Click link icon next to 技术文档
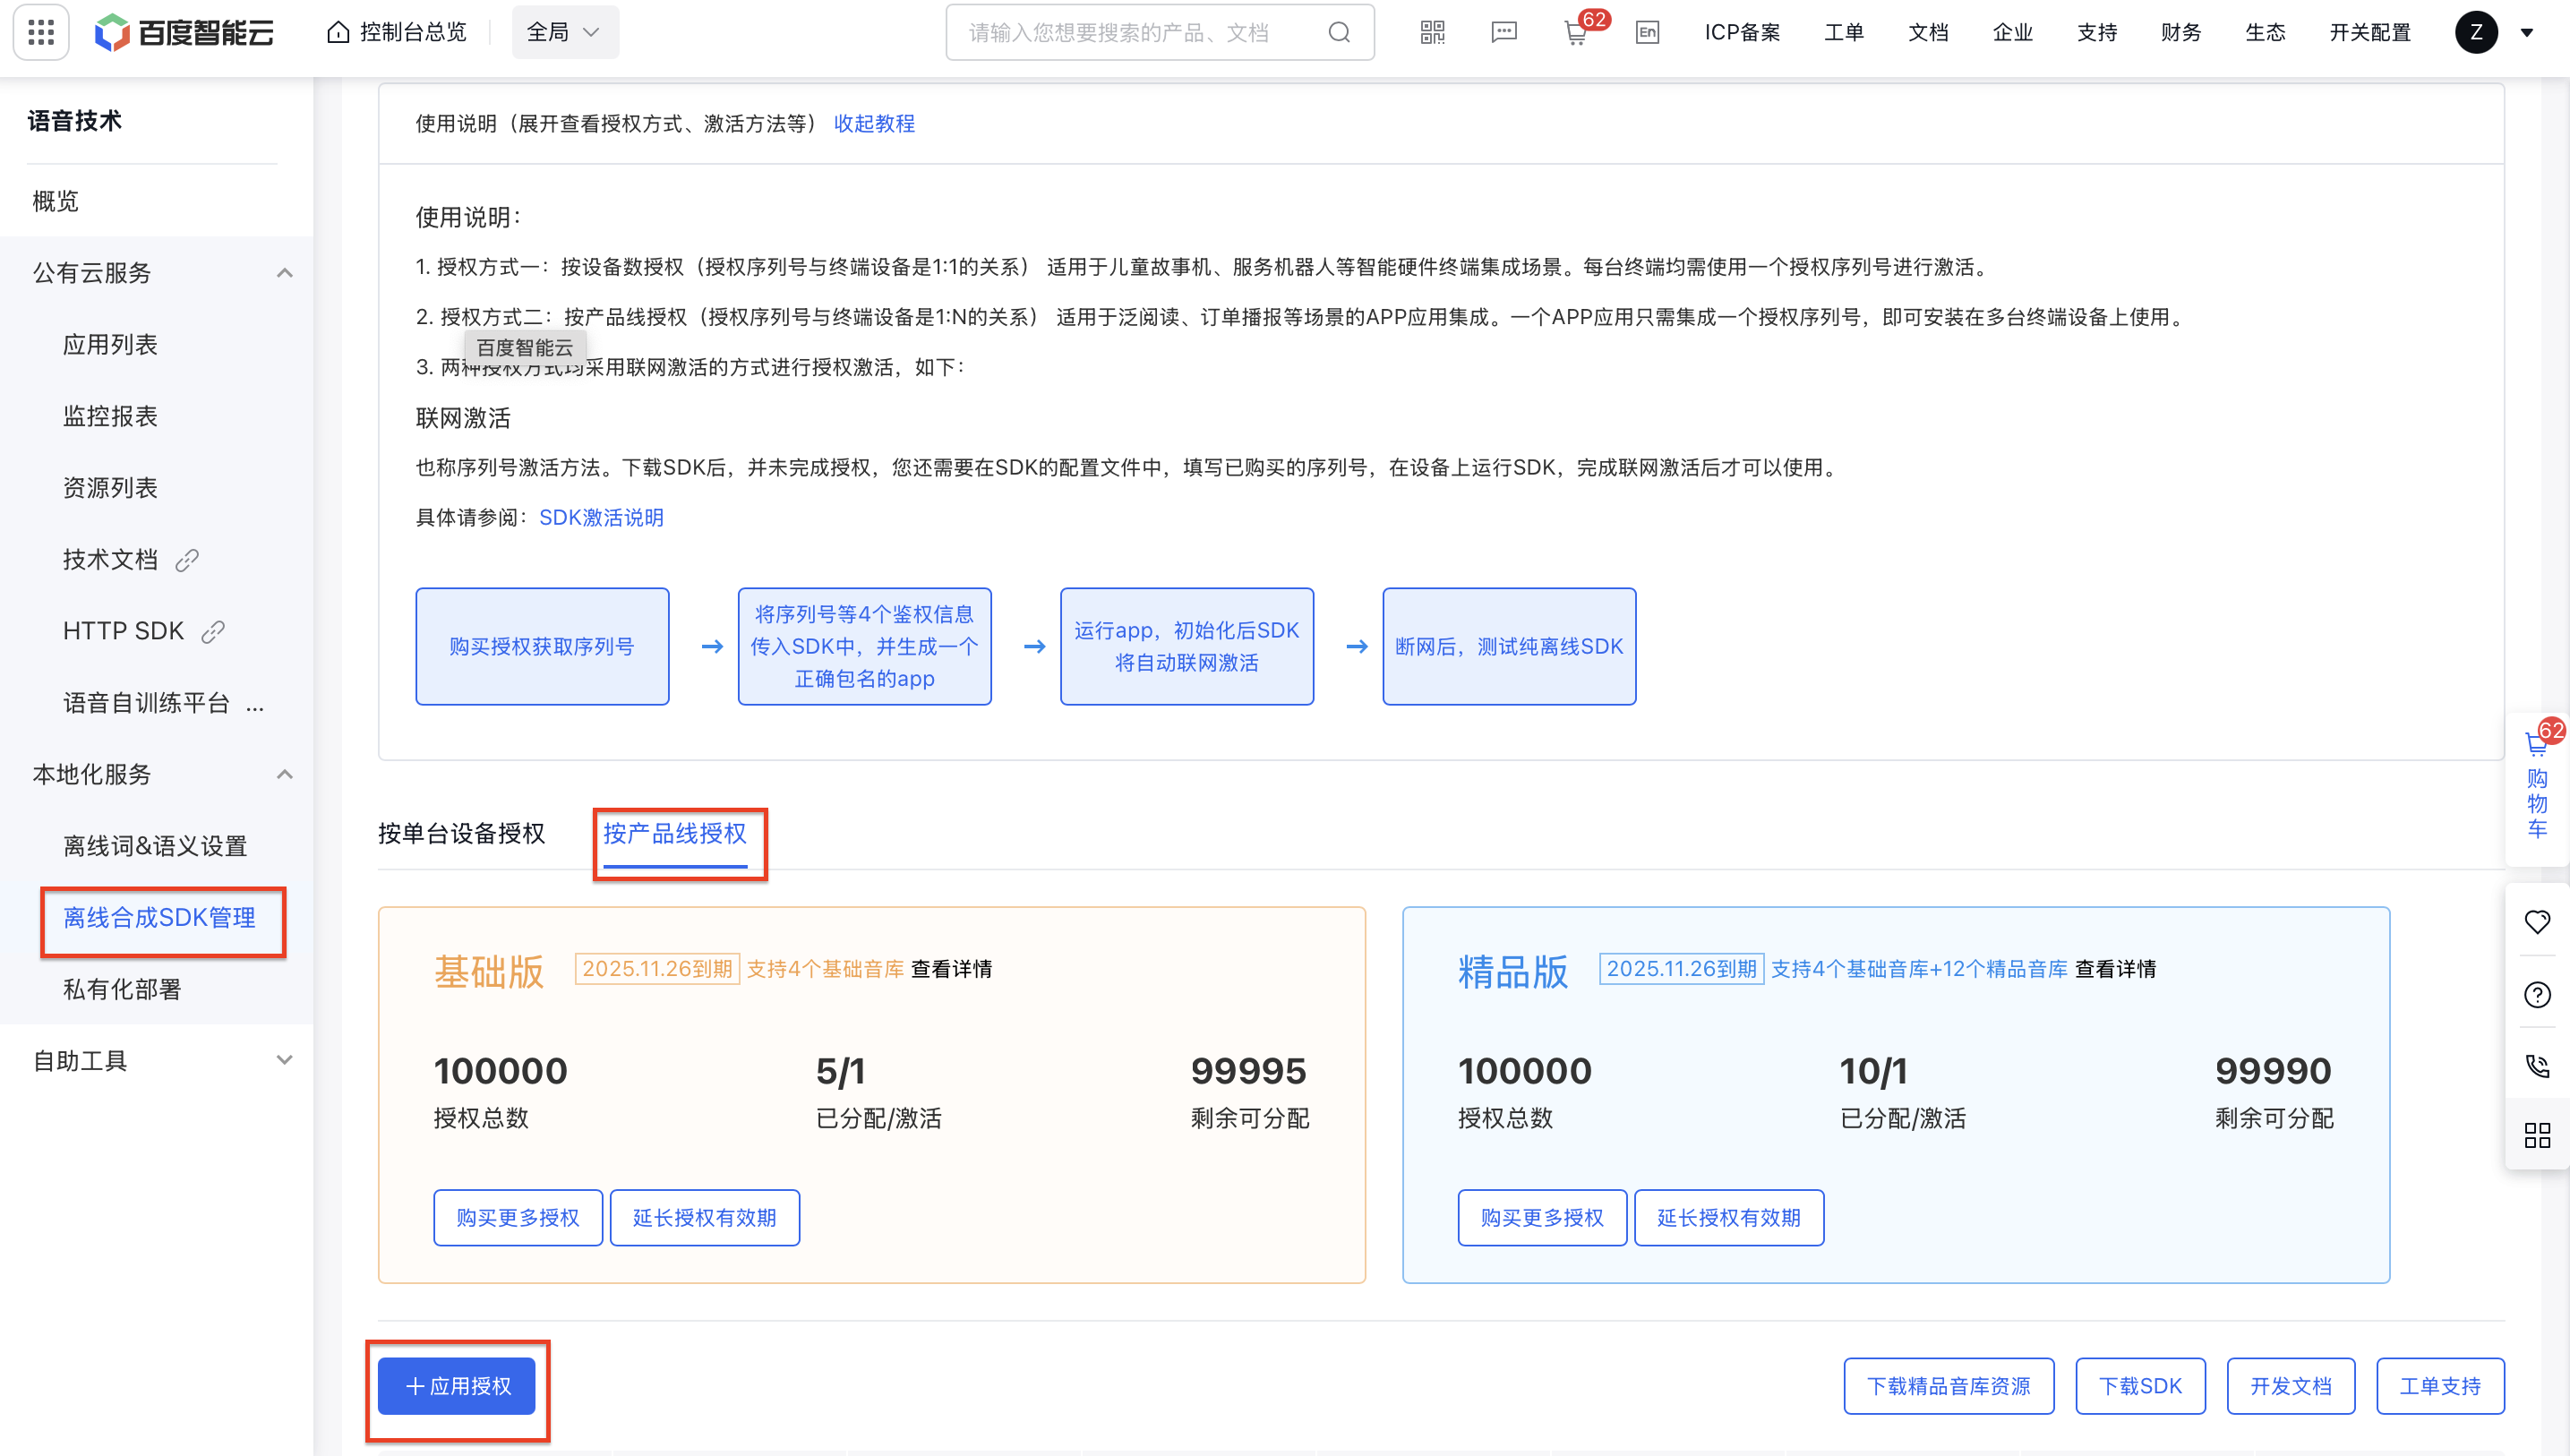 click(x=187, y=560)
